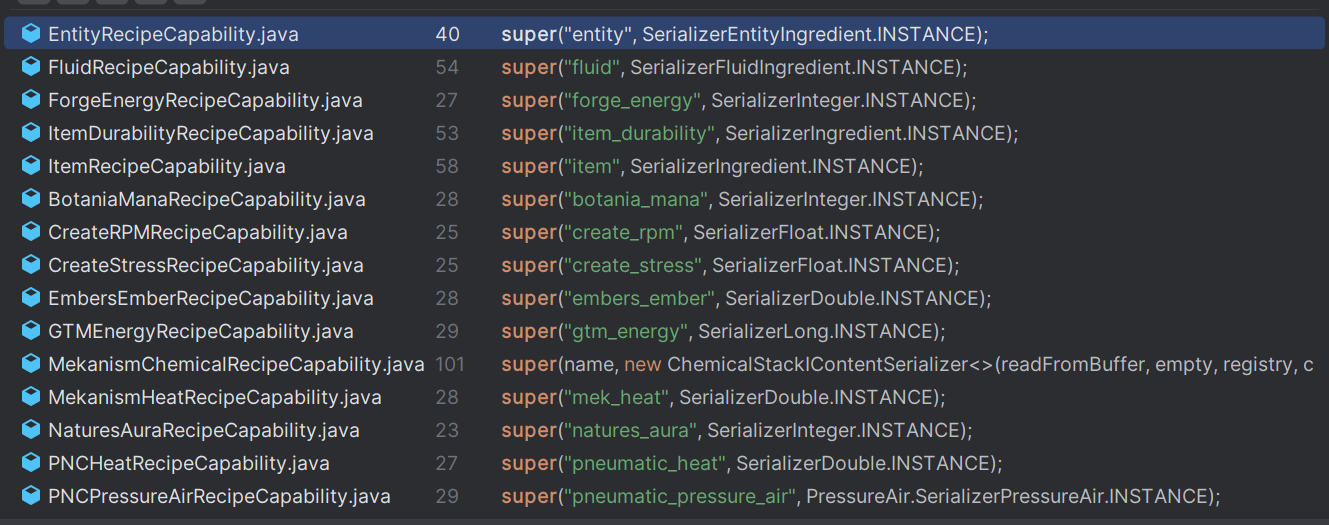Click line number 54 for FluidRecipeCapability
Screen dimensions: 1329x525
coord(447,67)
